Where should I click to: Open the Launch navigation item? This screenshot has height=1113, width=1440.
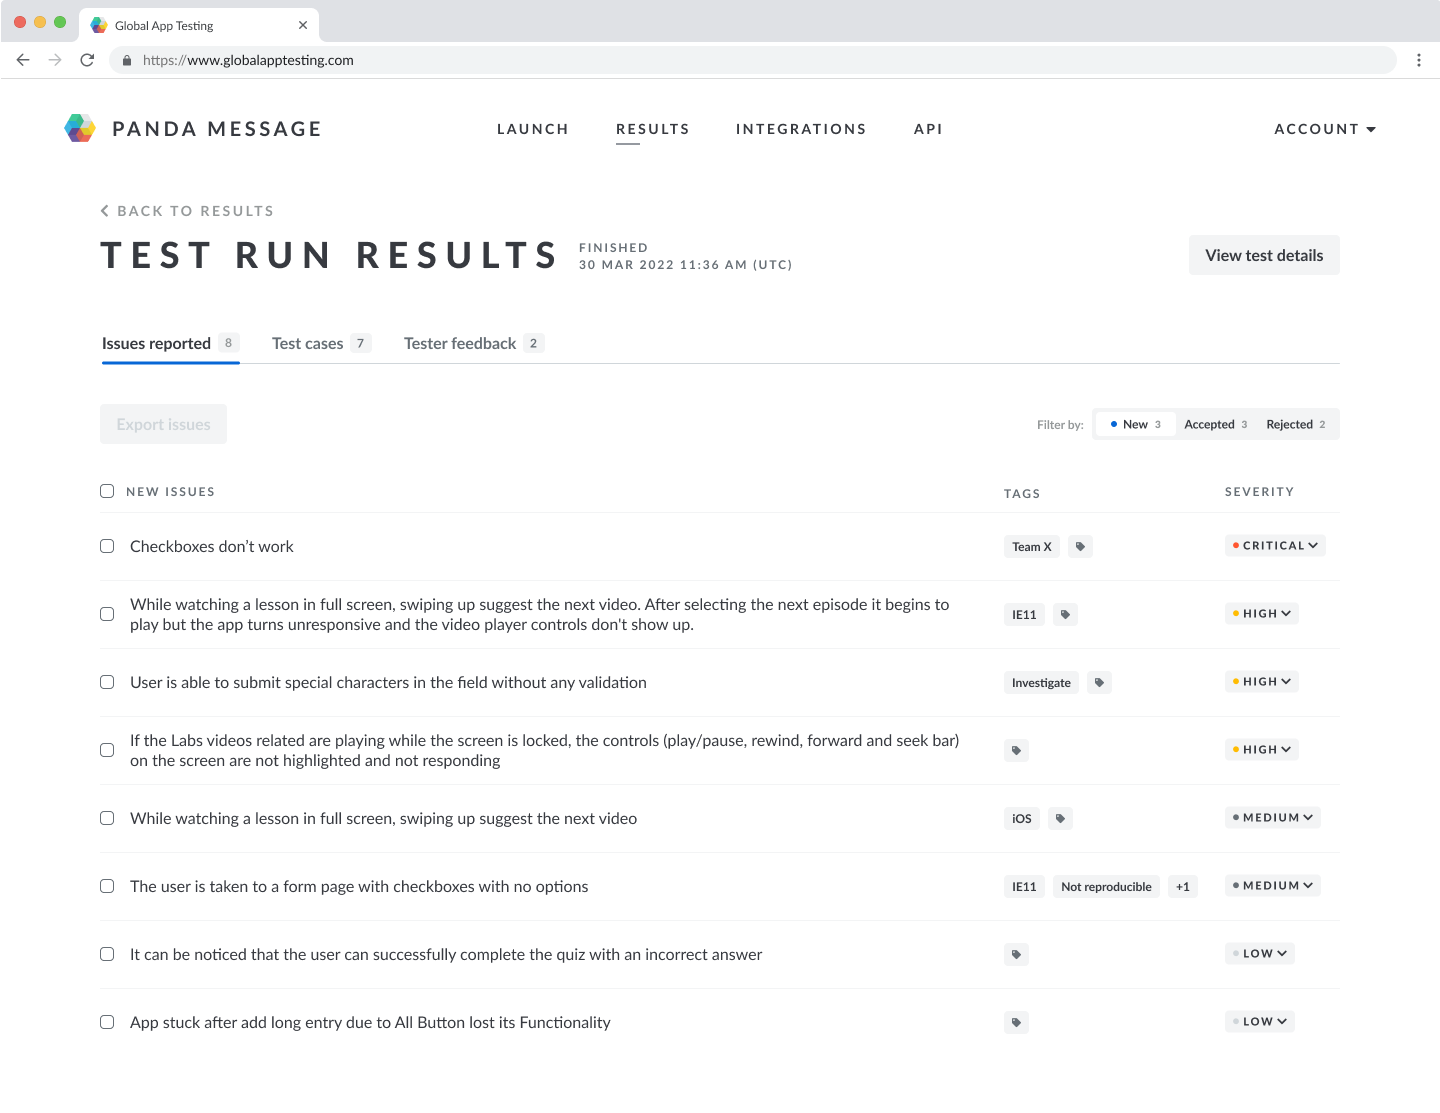point(533,129)
